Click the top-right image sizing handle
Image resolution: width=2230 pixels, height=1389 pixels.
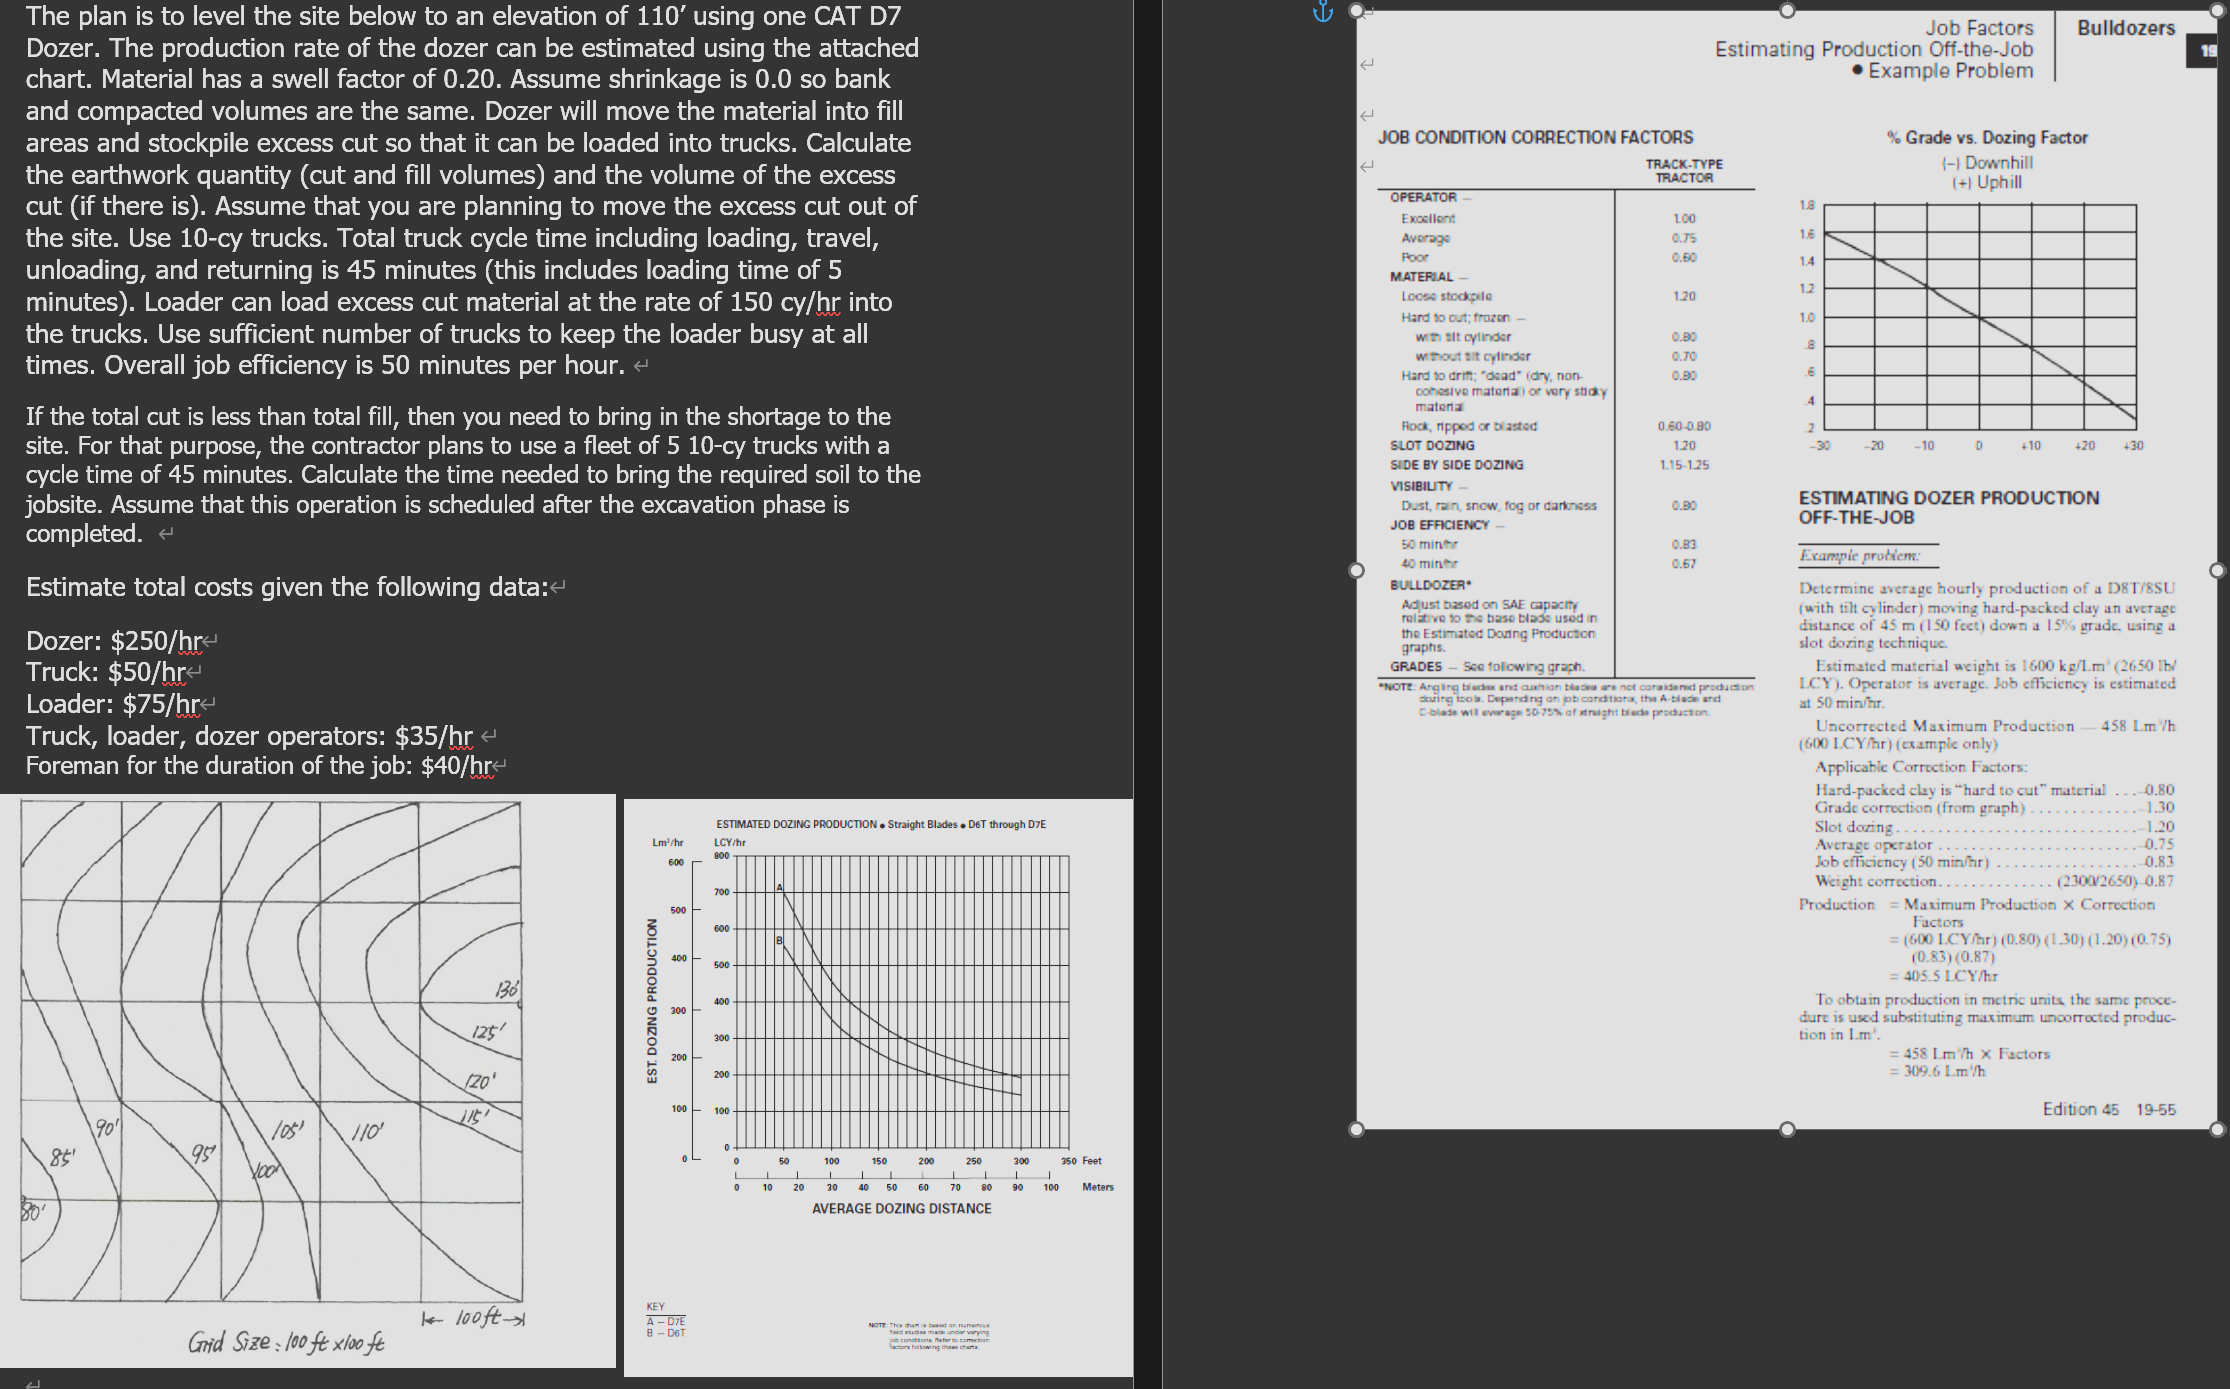click(x=2217, y=11)
